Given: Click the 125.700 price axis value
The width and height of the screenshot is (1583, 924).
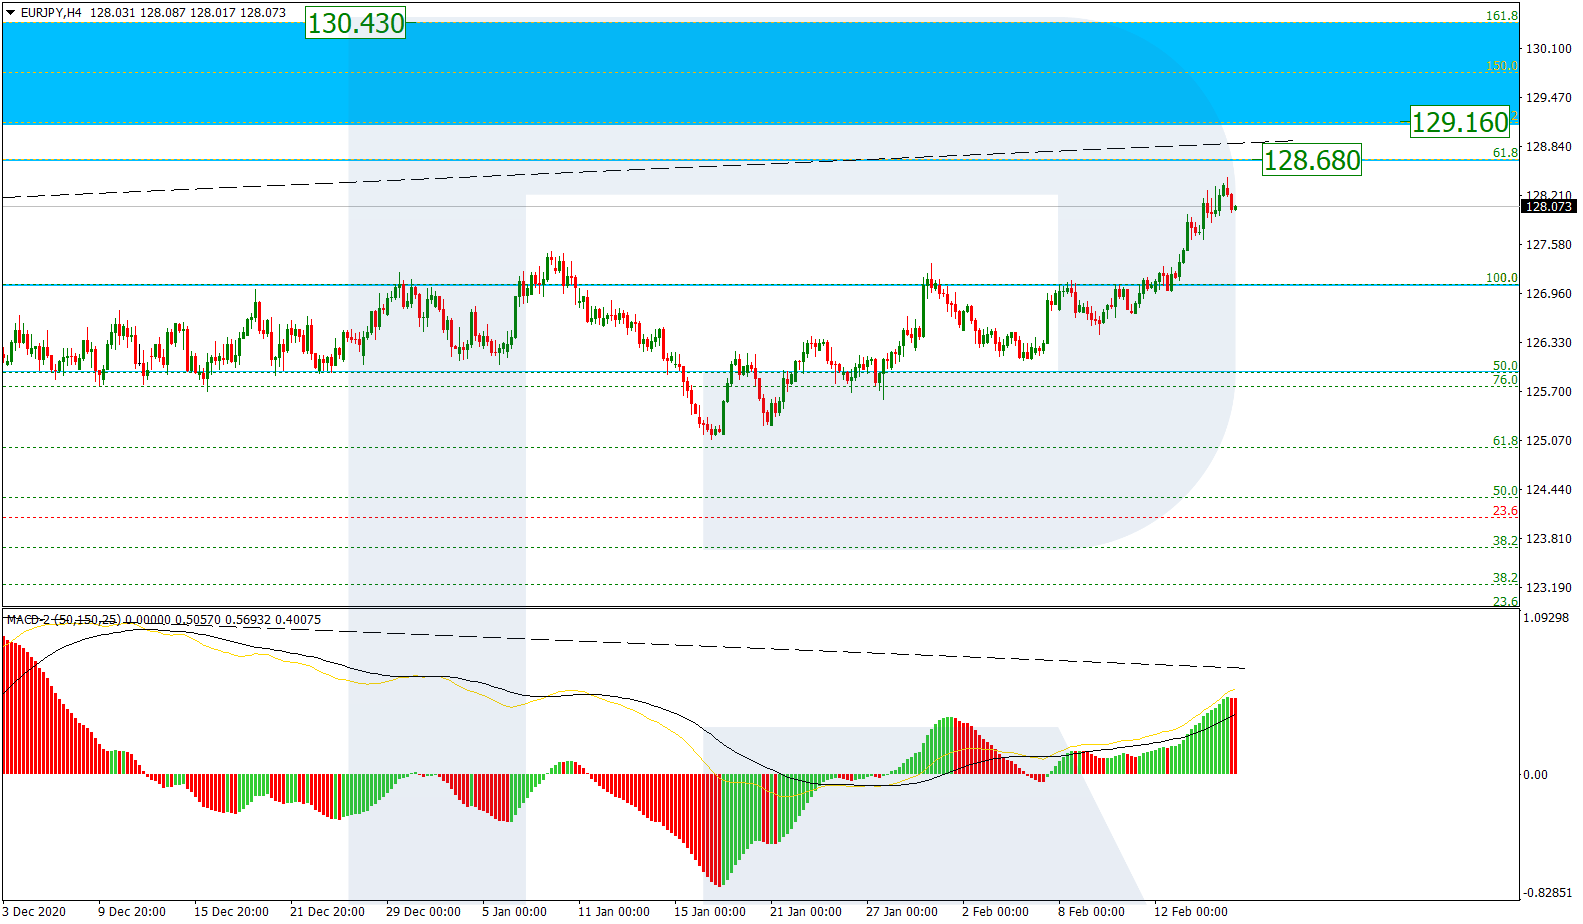Looking at the screenshot, I should click(x=1549, y=392).
